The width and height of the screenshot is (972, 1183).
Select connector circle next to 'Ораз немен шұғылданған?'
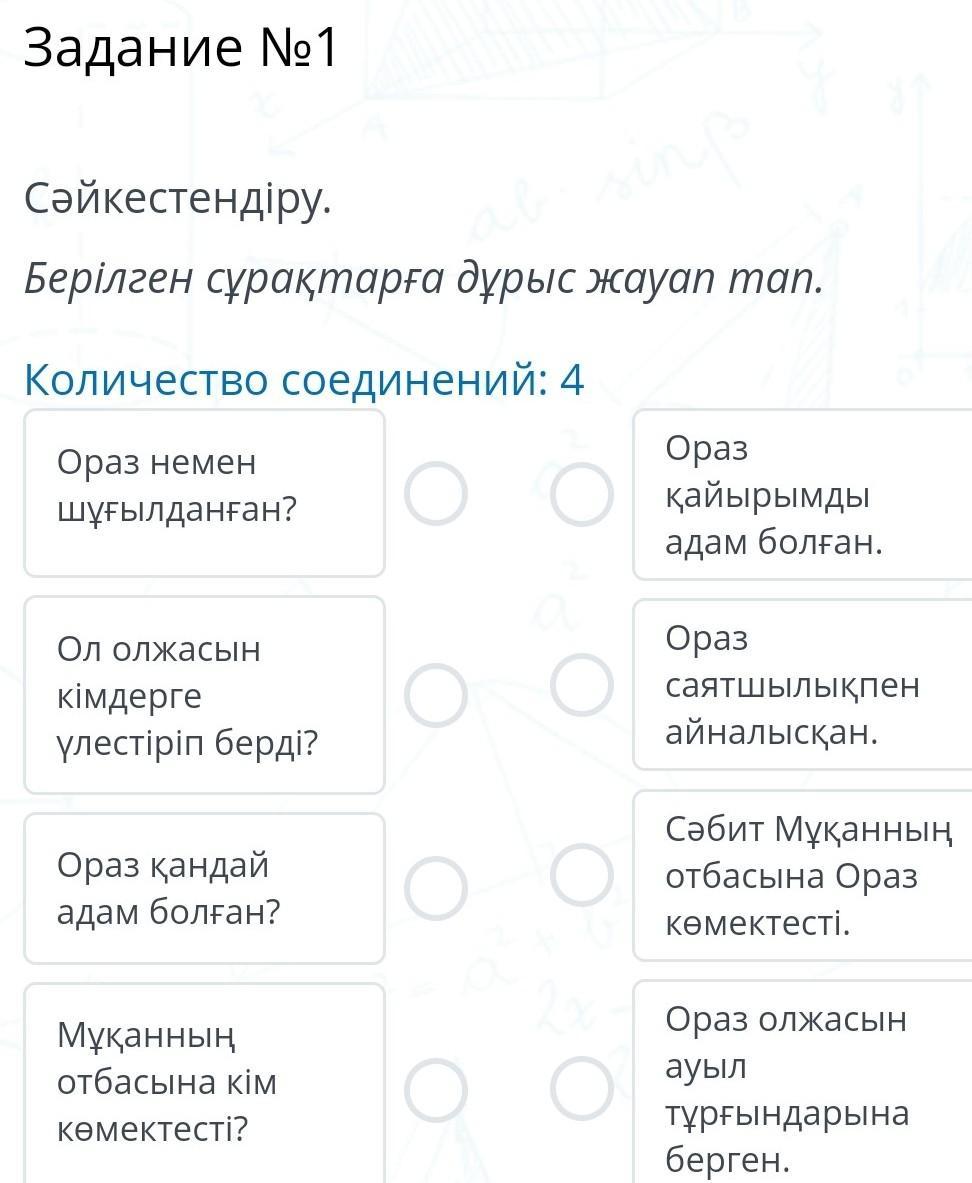tap(435, 494)
